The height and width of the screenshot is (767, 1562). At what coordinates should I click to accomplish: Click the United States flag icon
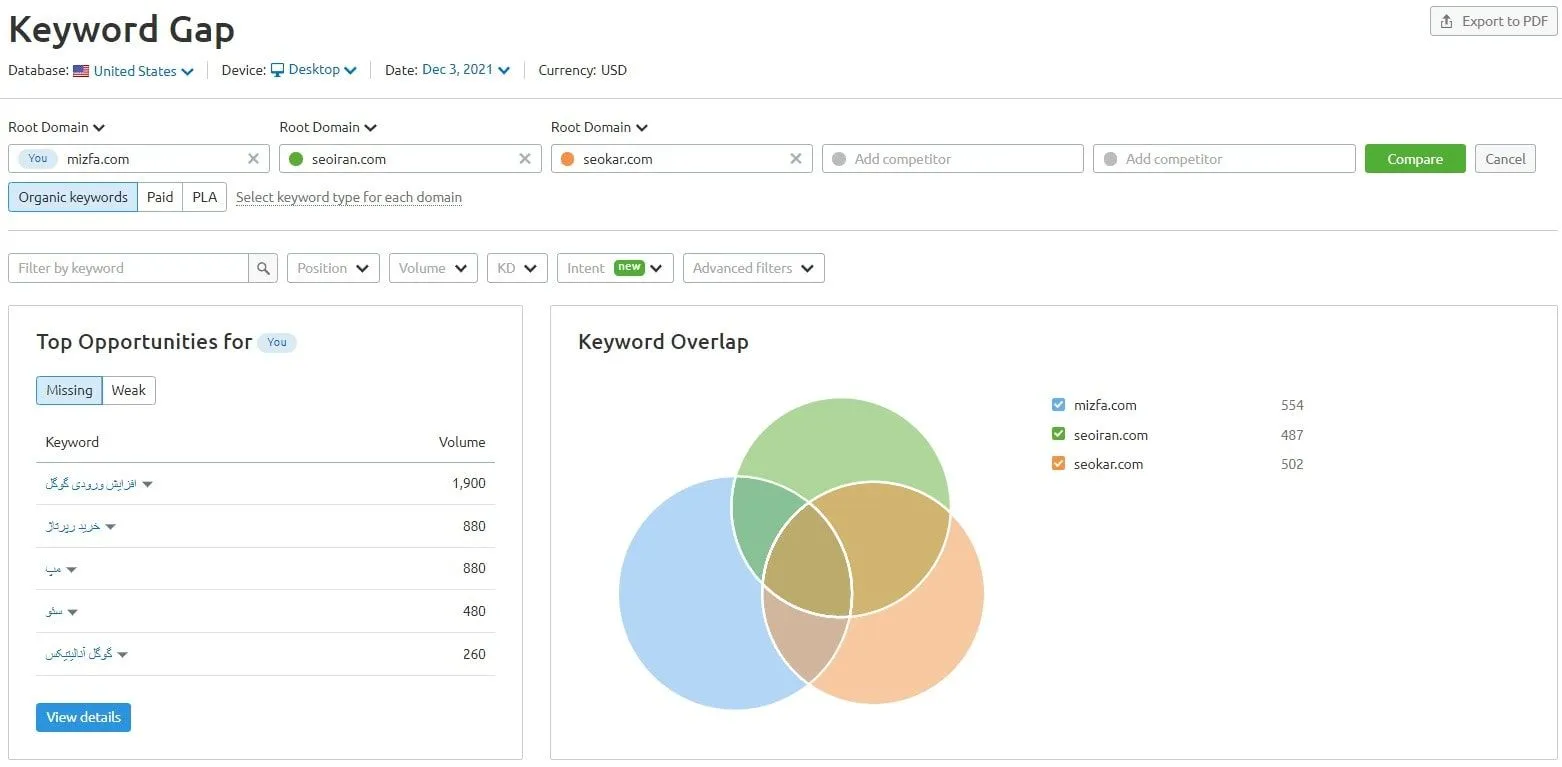(81, 71)
